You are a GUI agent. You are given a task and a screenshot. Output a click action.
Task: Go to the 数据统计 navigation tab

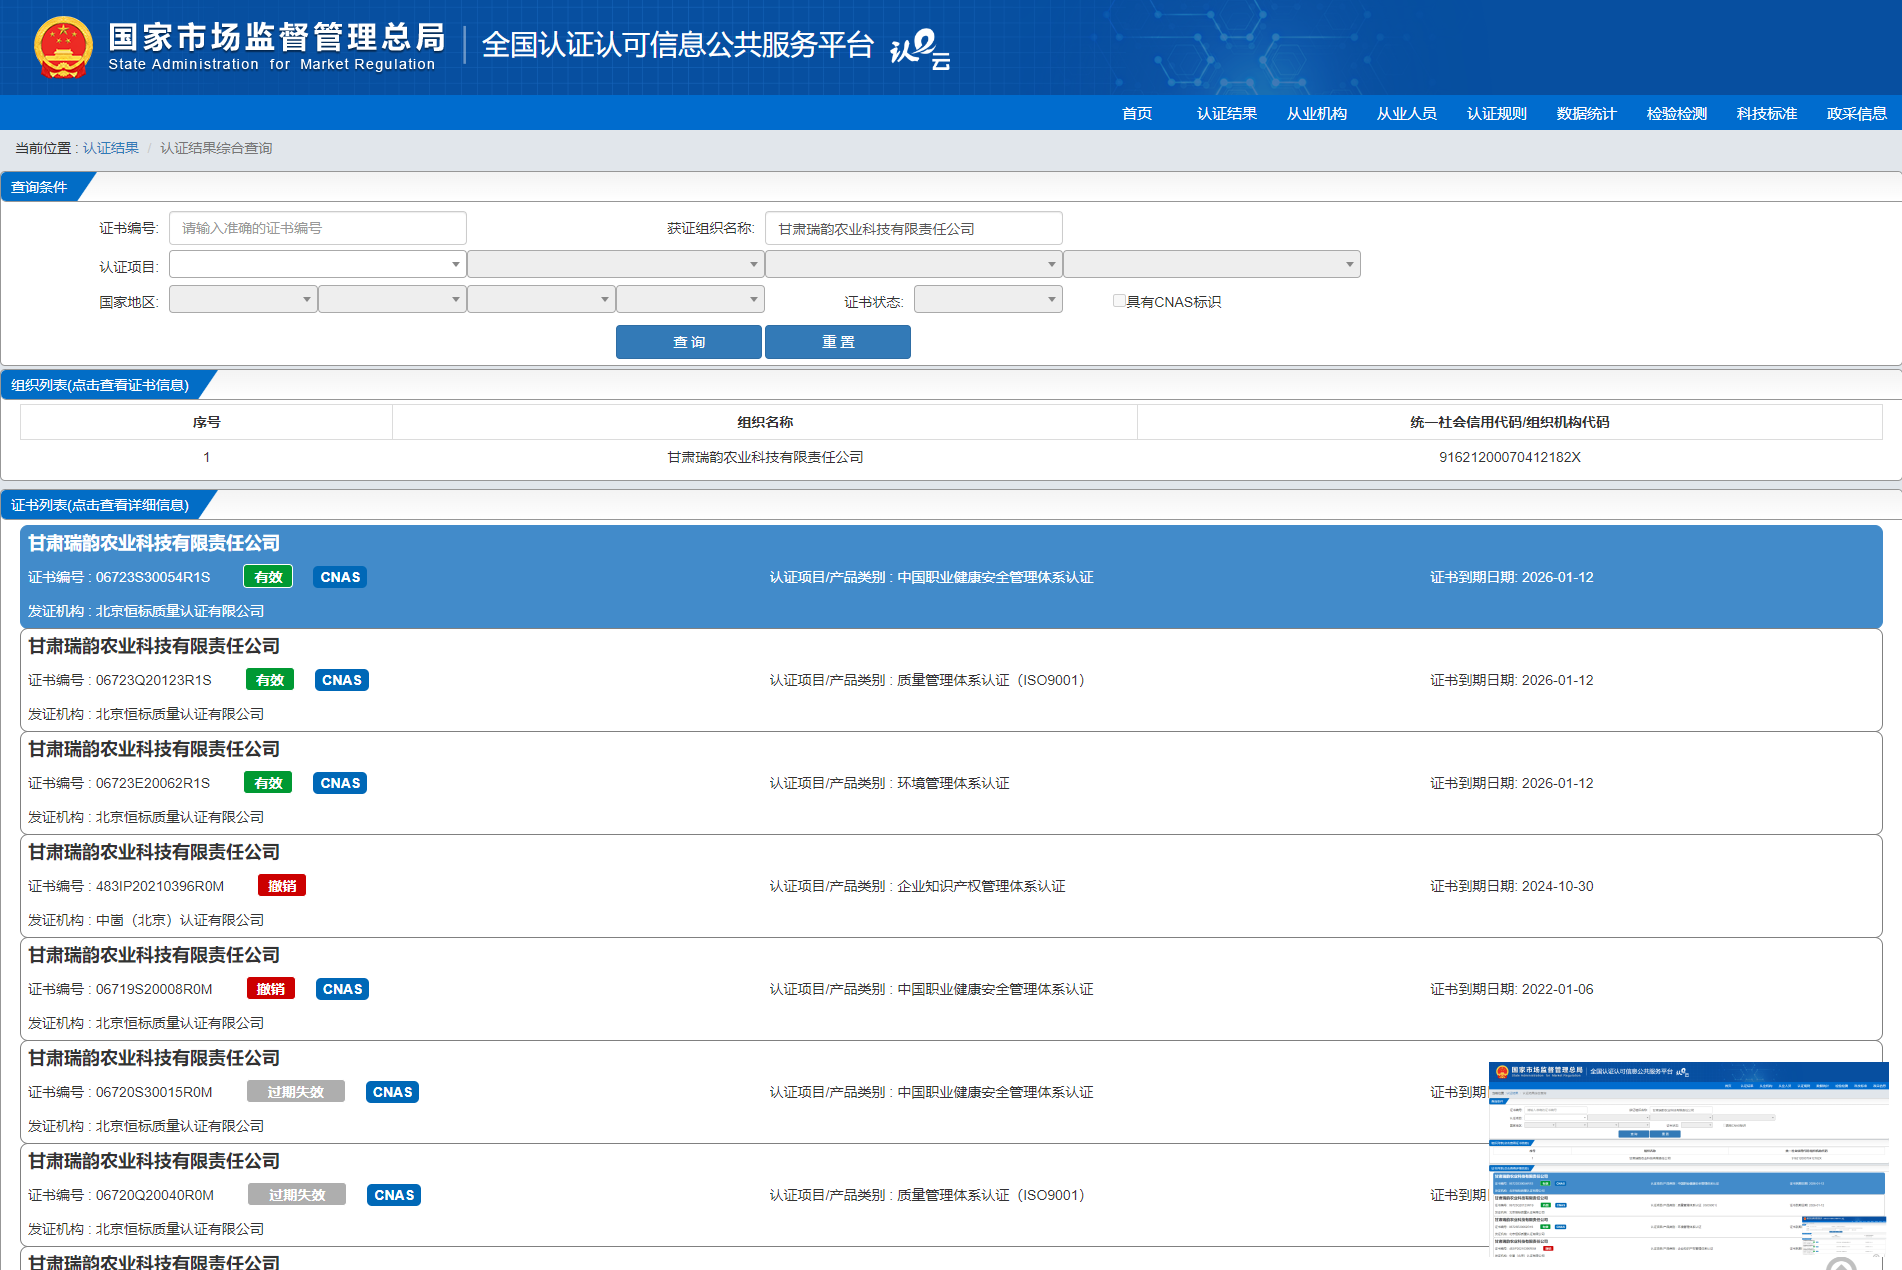pos(1586,114)
